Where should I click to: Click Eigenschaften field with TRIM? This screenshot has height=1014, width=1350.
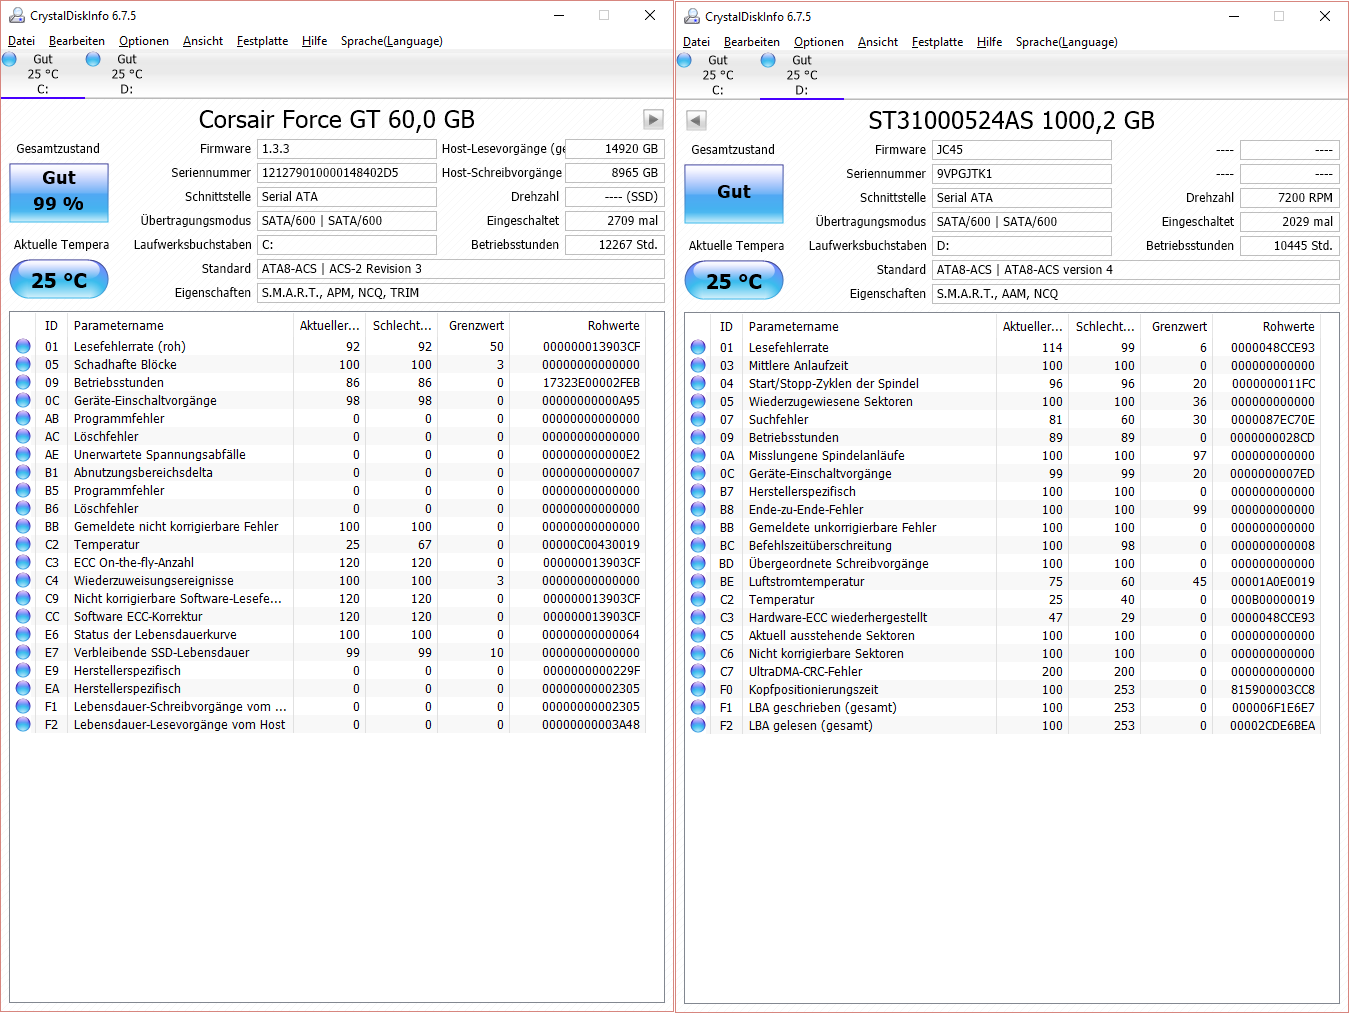[461, 293]
